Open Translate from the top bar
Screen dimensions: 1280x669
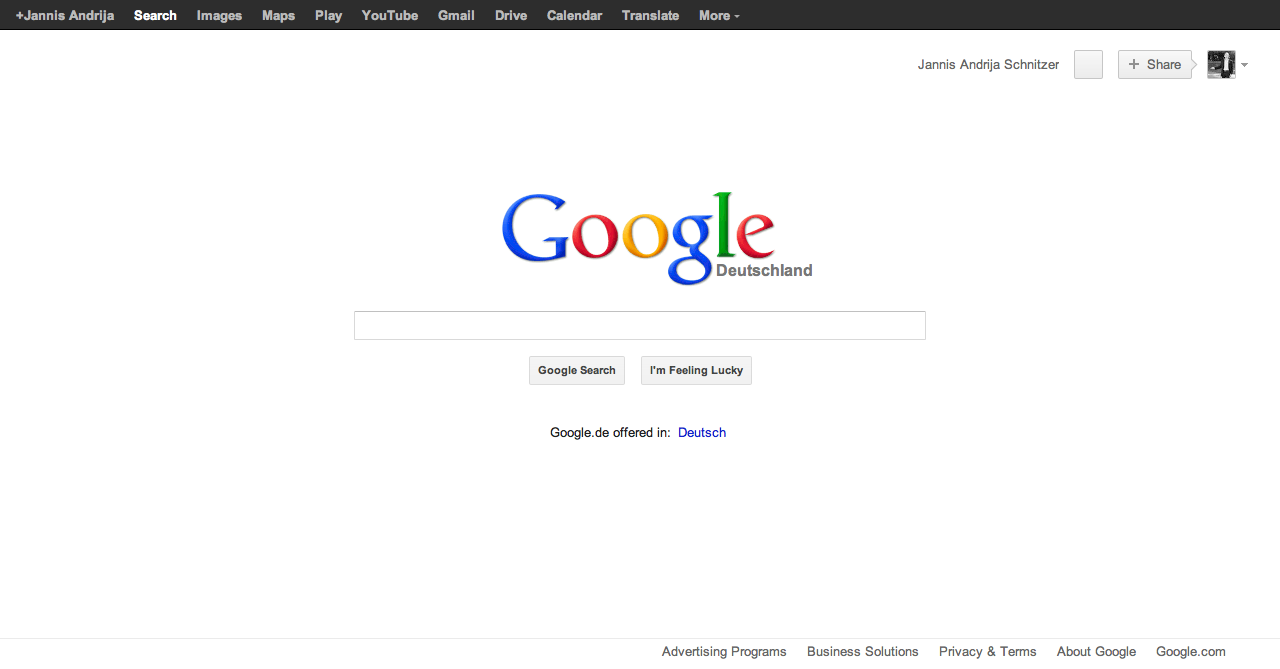point(650,15)
